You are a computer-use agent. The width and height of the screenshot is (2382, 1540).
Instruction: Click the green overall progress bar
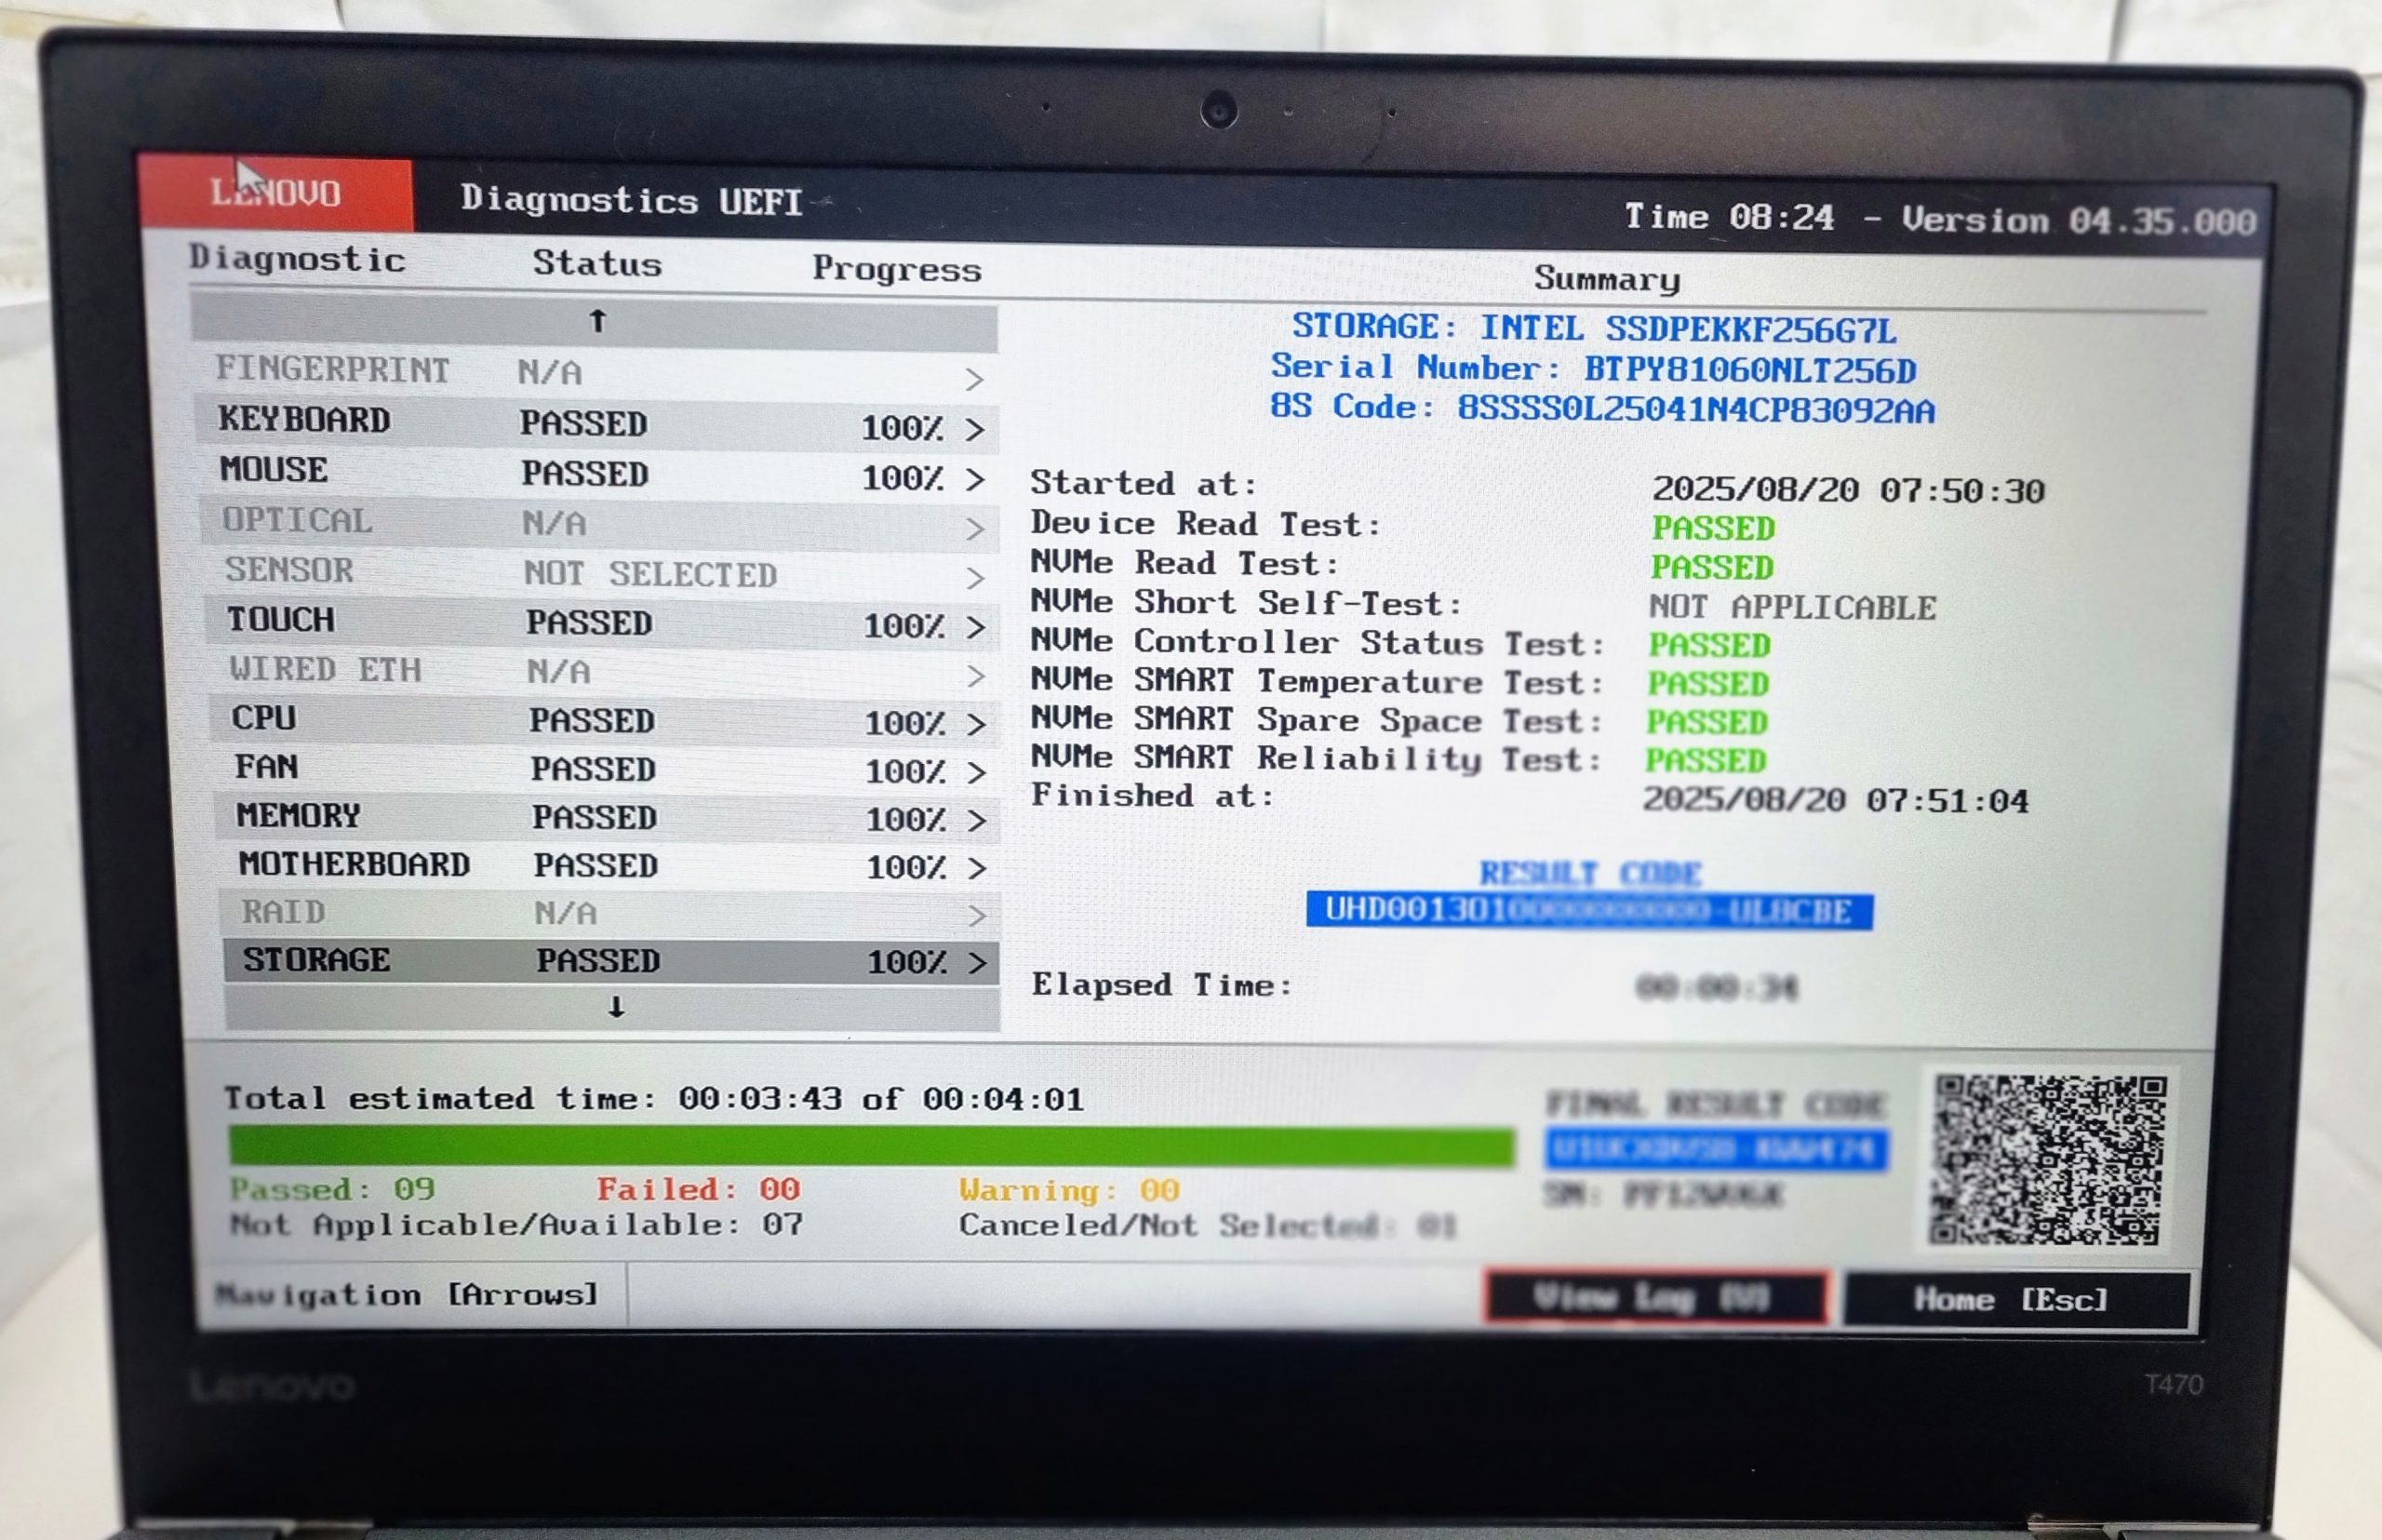[x=871, y=1146]
